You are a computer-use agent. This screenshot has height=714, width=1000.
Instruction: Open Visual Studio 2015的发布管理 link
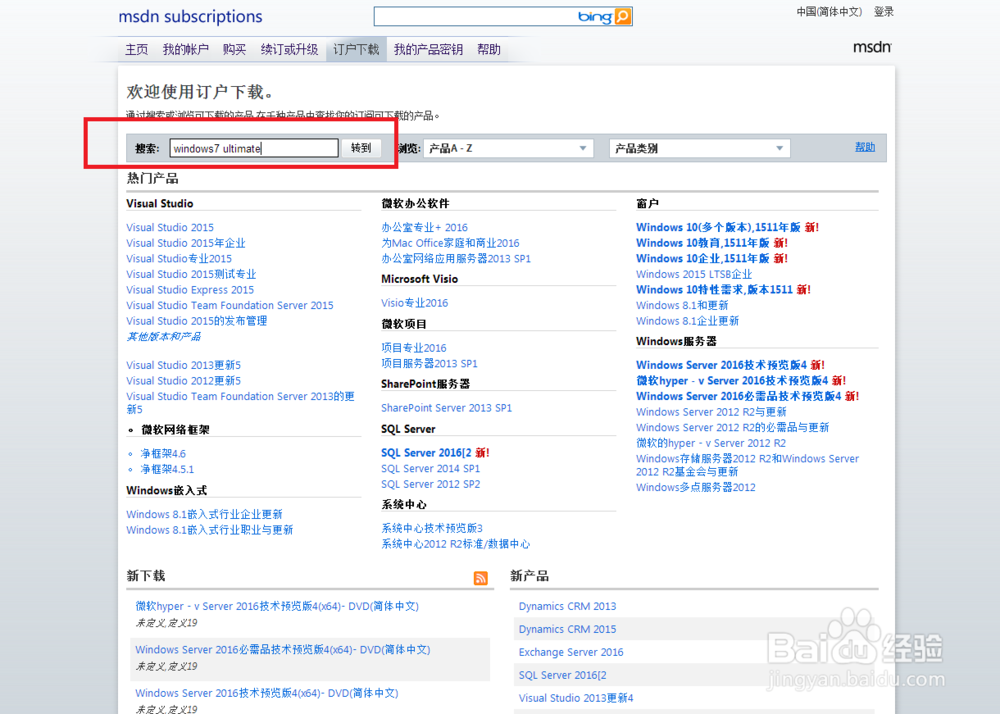tap(196, 321)
